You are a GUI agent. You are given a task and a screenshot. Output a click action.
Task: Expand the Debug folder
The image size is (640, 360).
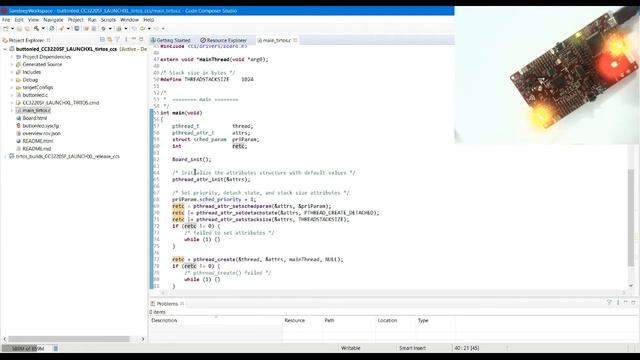point(11,80)
